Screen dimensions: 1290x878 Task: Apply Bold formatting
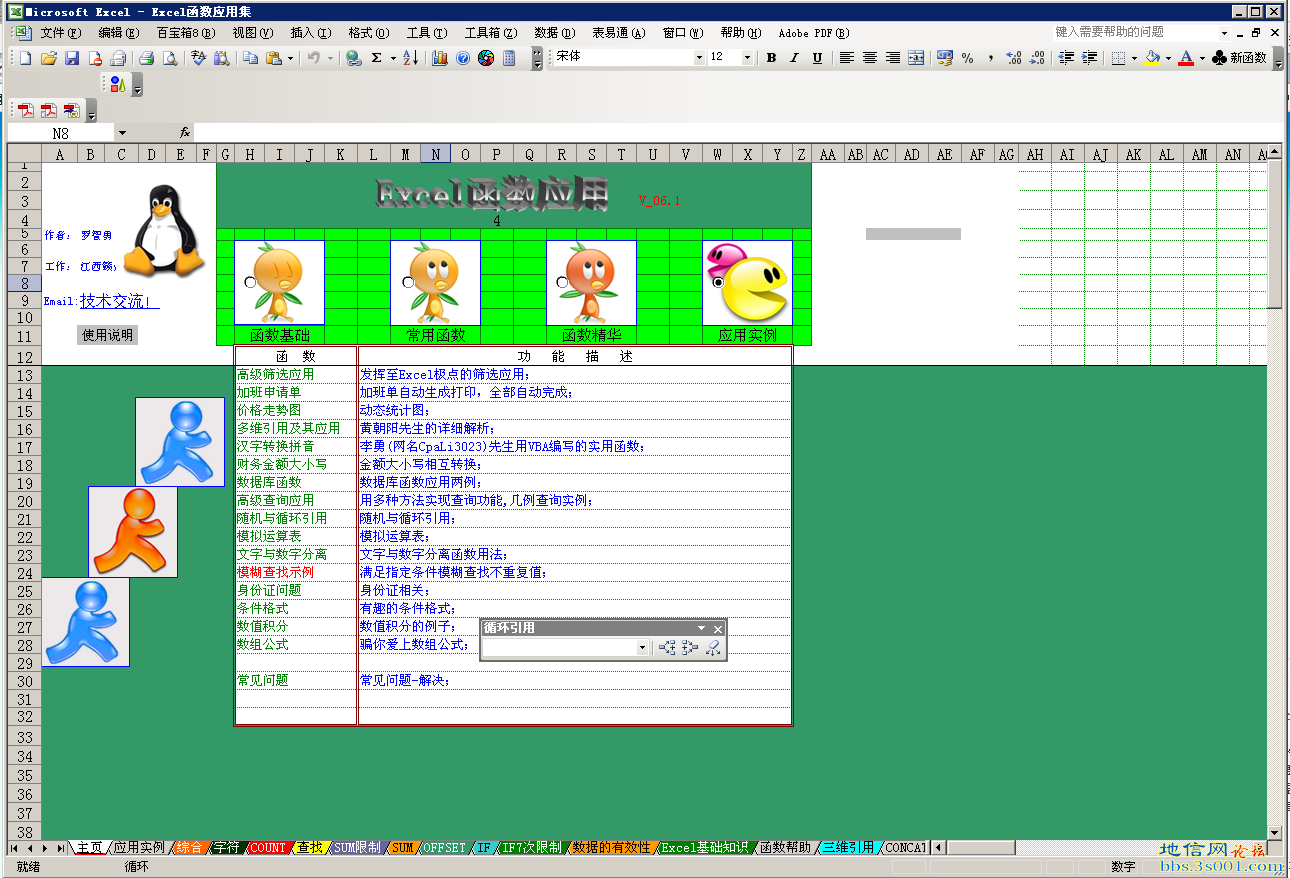click(x=771, y=58)
